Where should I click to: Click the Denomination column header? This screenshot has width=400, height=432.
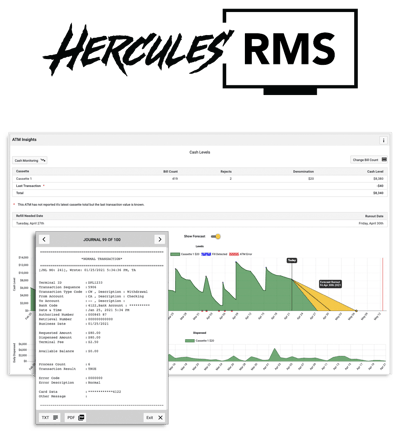tap(303, 171)
